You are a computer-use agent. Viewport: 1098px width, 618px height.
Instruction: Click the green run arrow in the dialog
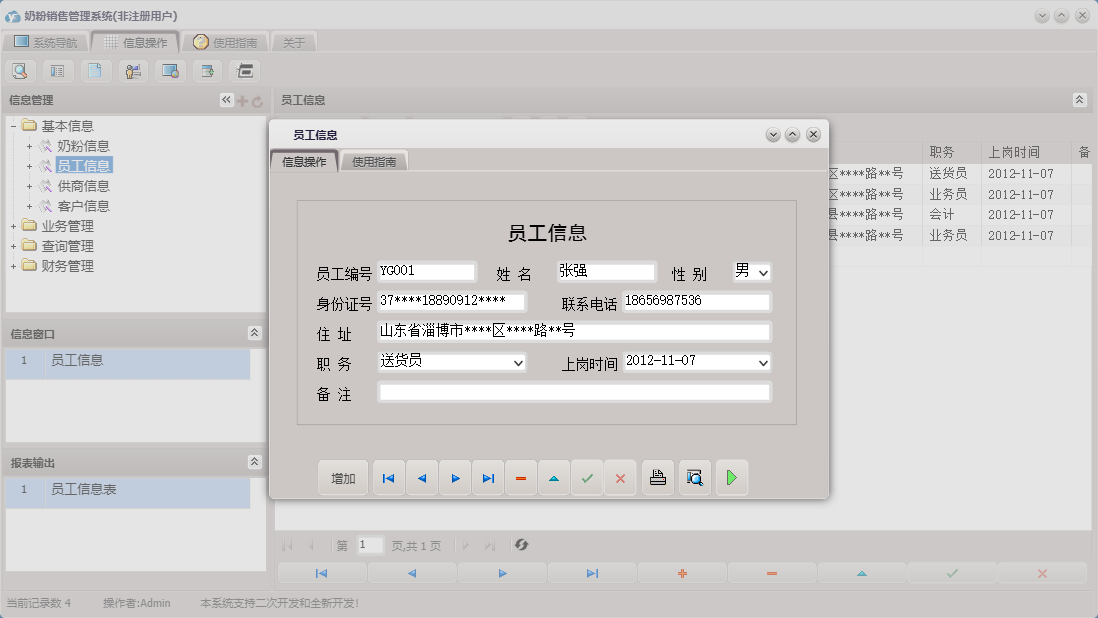[732, 478]
